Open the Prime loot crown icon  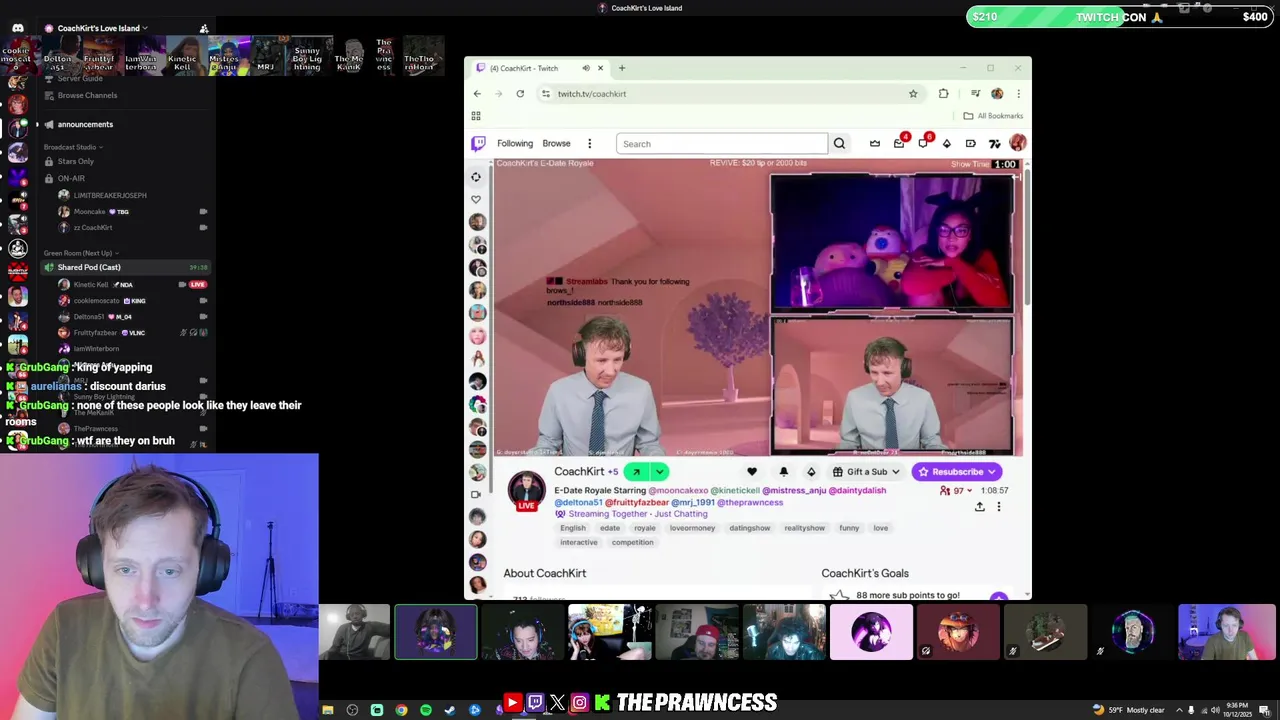(875, 144)
